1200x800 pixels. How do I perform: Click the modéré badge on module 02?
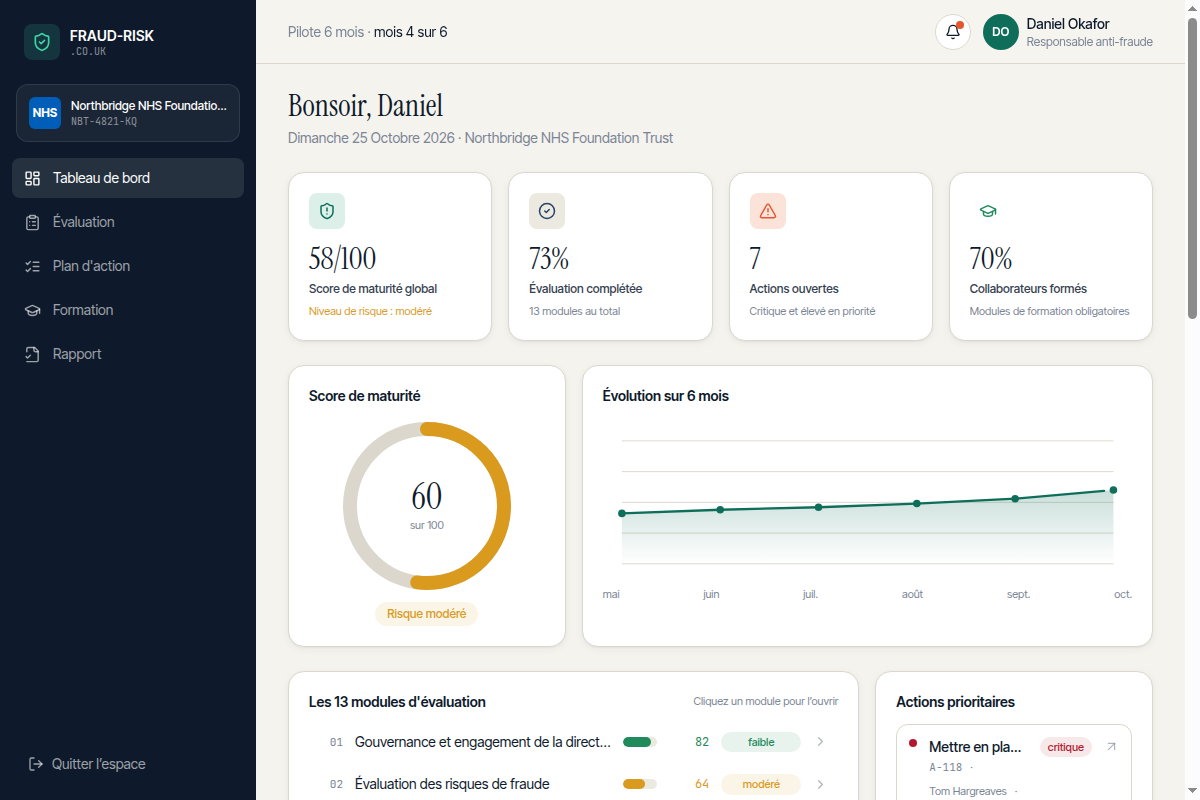(761, 784)
